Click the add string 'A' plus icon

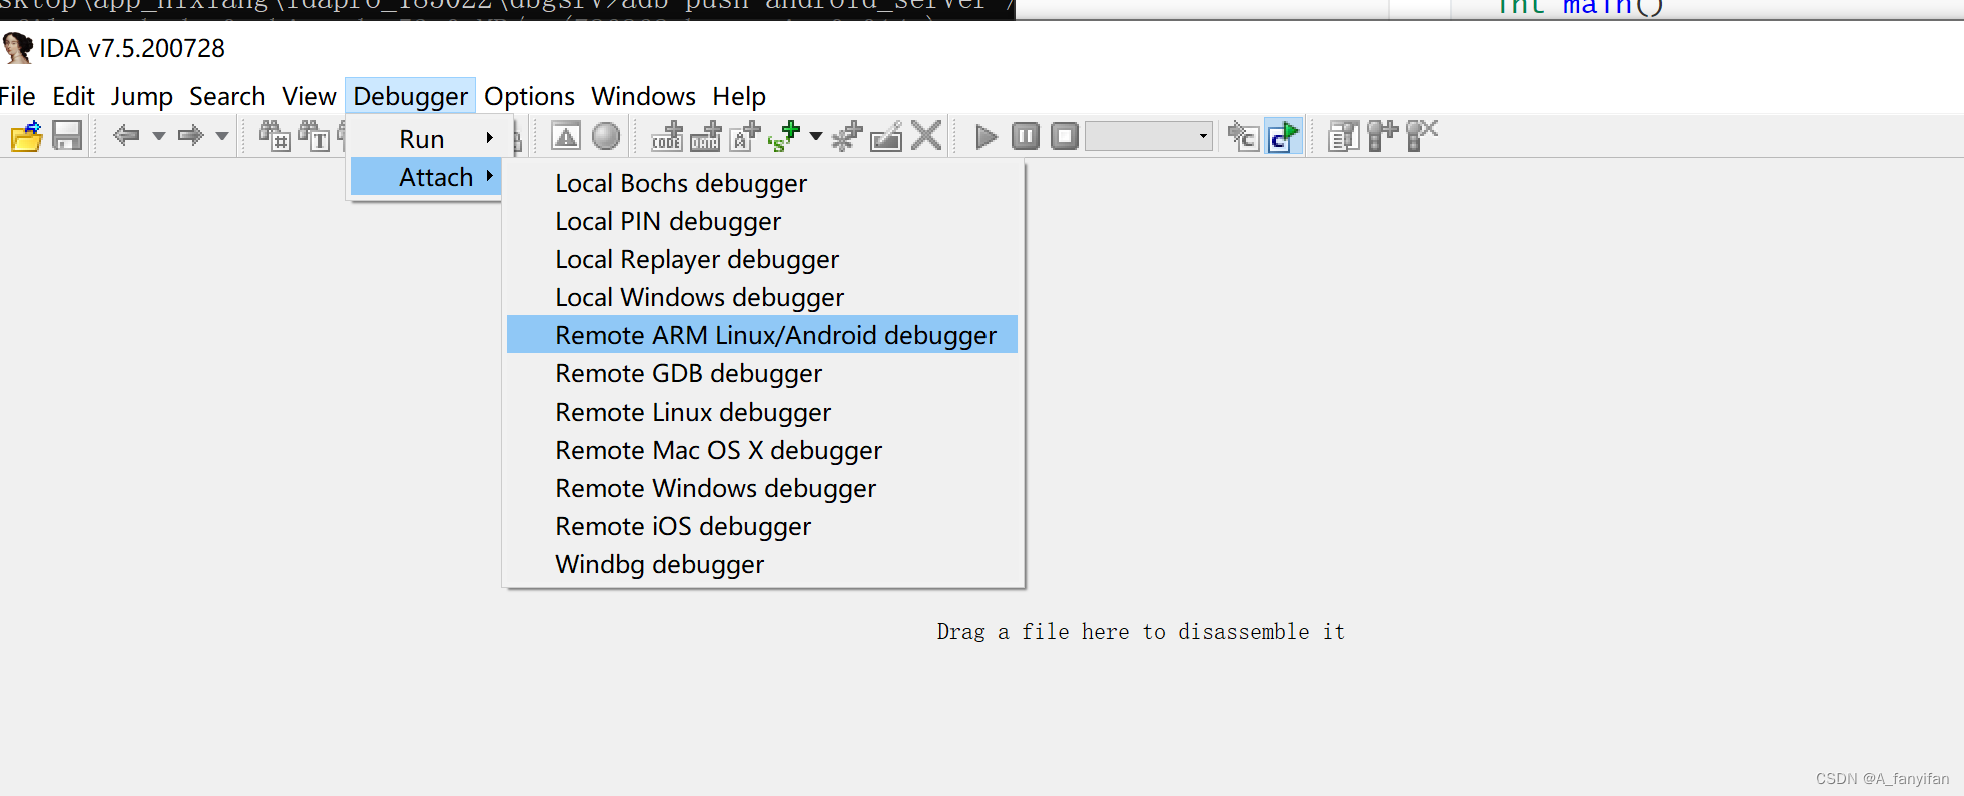(x=745, y=136)
